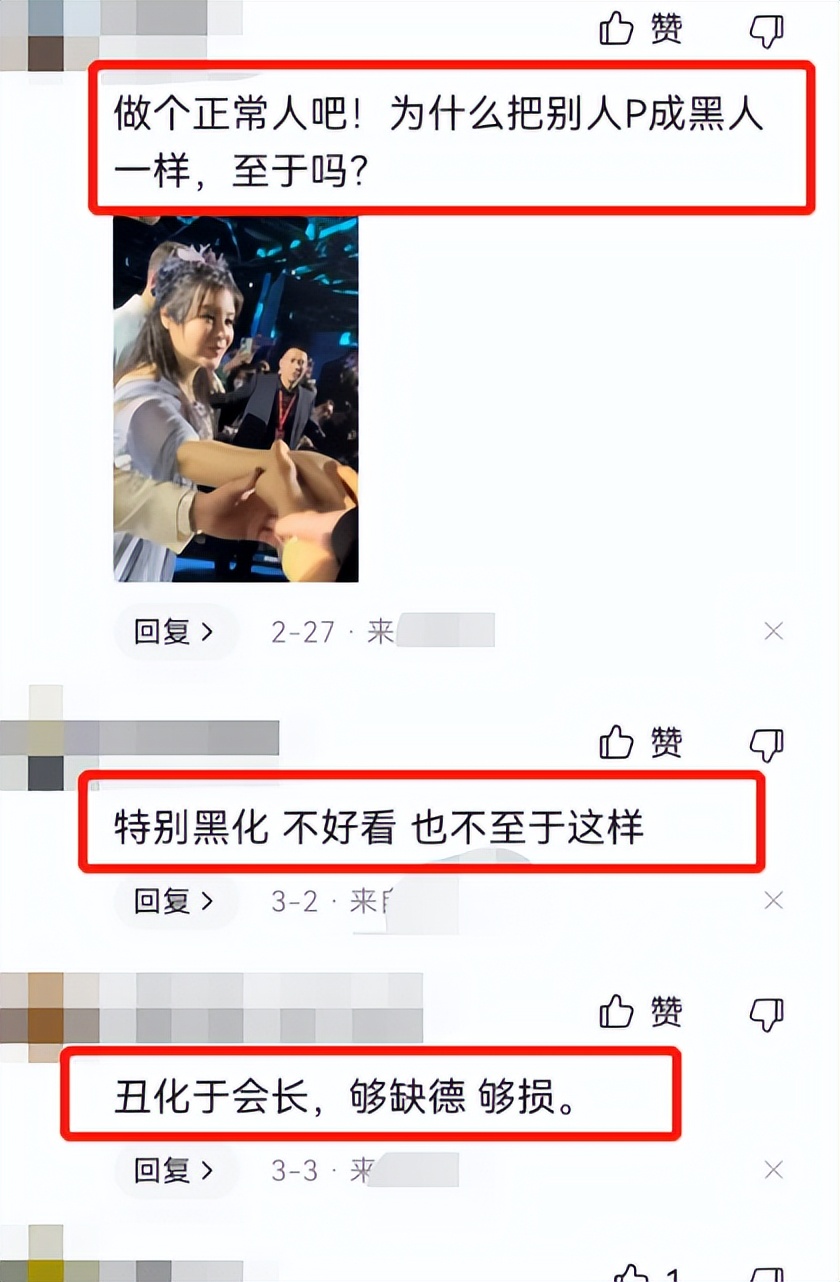Open 回复 on the 3-2 comment
This screenshot has height=1282, width=840.
pos(175,900)
